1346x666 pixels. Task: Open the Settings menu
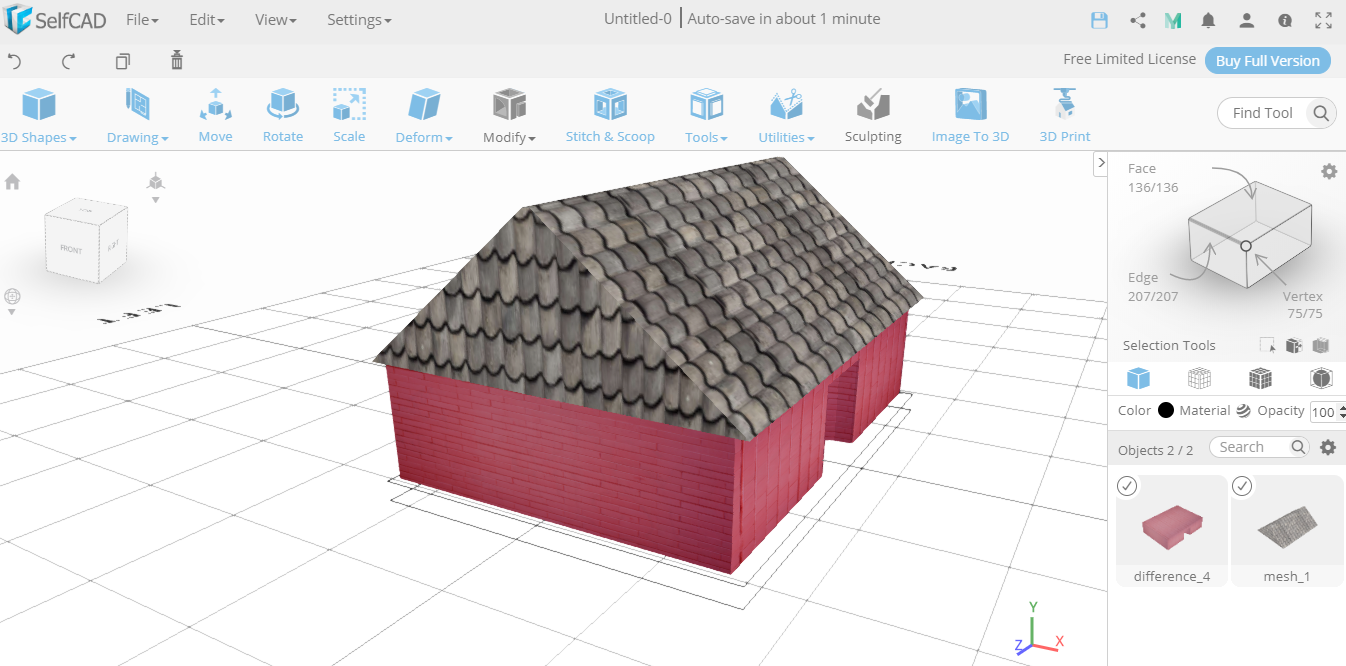pos(359,19)
